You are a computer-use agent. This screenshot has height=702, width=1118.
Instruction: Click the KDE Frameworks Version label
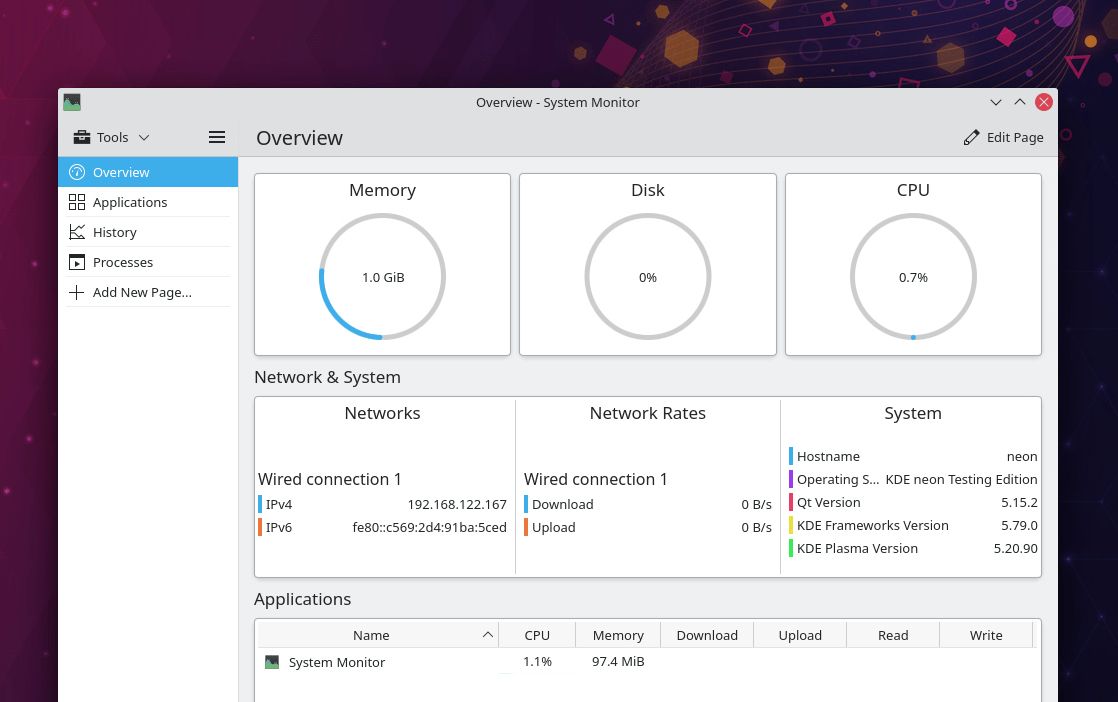click(x=873, y=525)
